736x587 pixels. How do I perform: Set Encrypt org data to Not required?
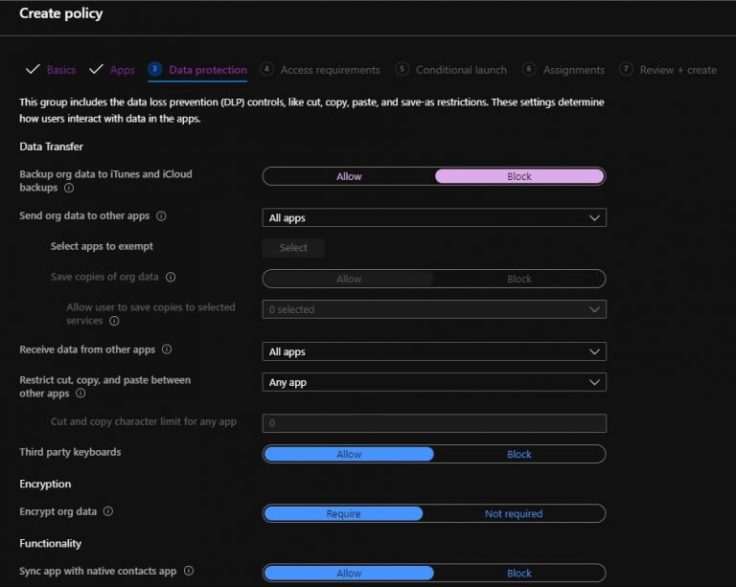(x=514, y=514)
